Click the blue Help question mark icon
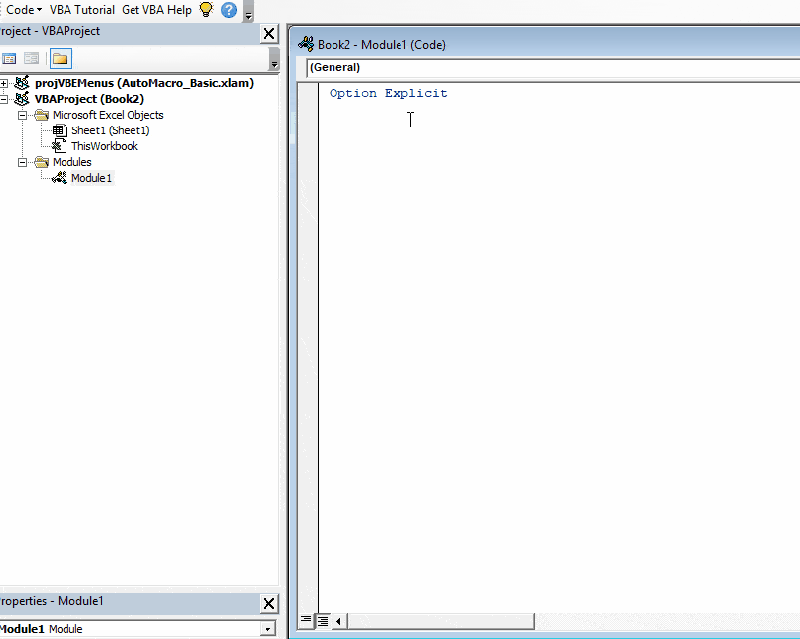Screen dimensions: 800x639 (x=228, y=10)
